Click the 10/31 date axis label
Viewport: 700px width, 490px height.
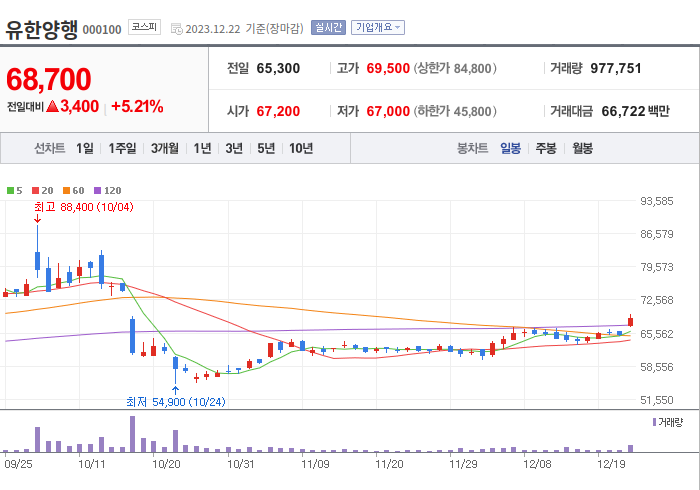click(x=241, y=464)
